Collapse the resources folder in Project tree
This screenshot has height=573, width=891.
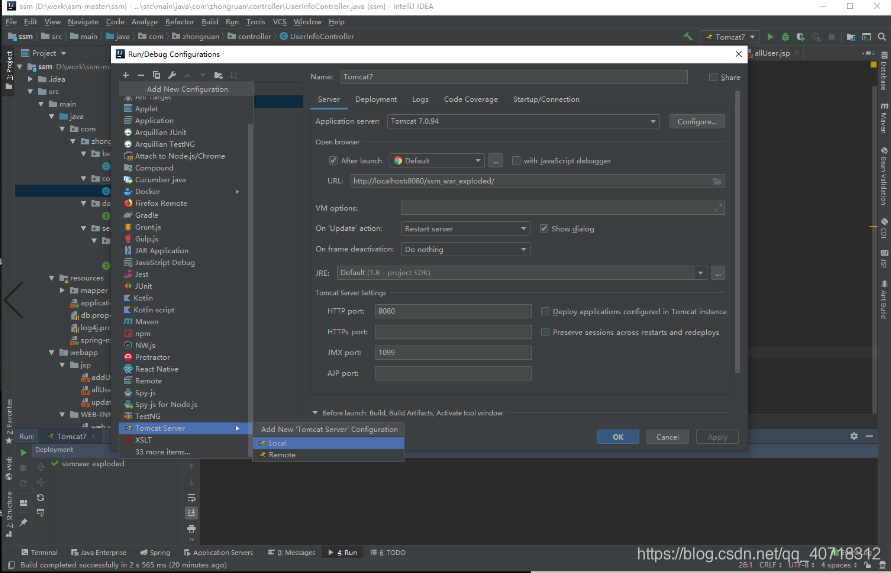[52, 278]
